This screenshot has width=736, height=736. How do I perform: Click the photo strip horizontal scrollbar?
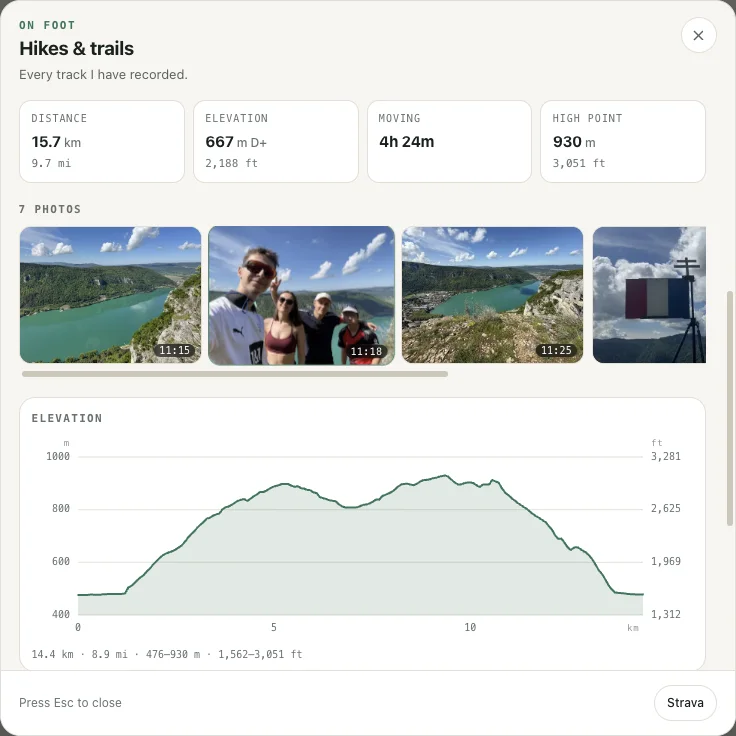tap(235, 374)
